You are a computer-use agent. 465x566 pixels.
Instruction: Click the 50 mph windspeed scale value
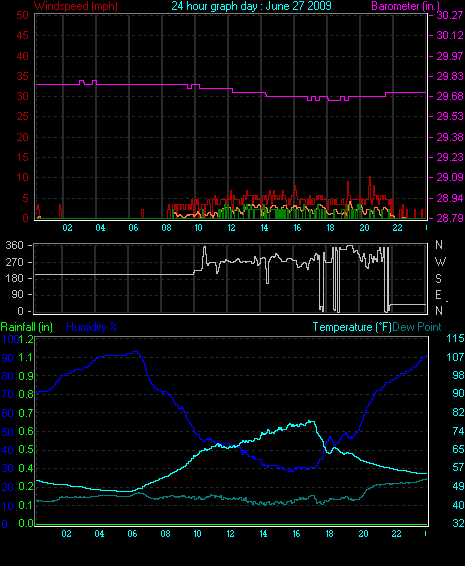[x=22, y=15]
